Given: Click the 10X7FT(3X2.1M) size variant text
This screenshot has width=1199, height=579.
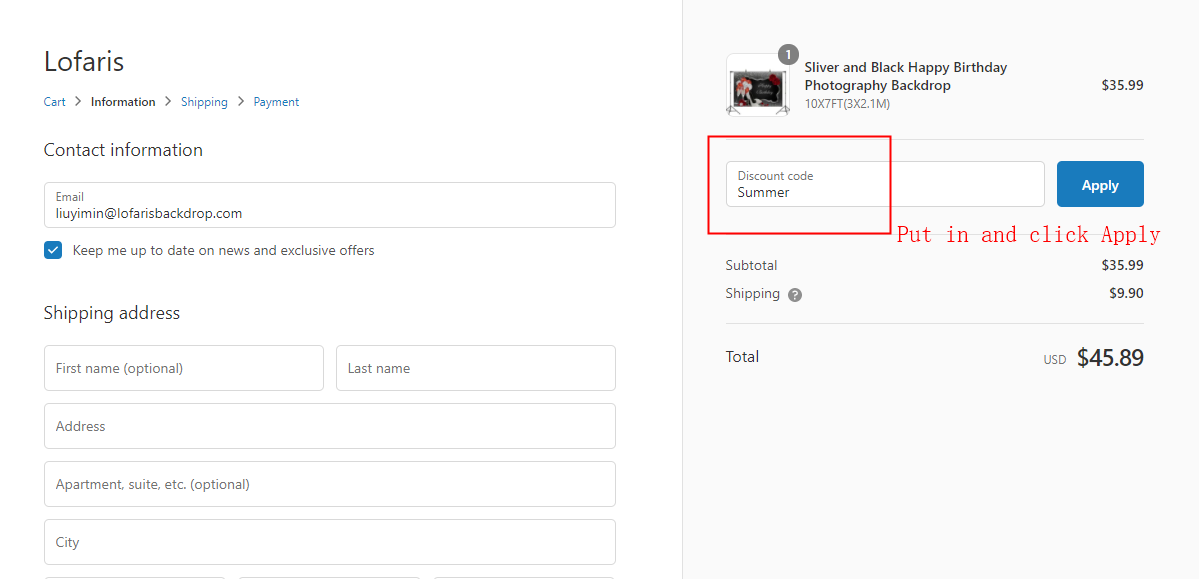Looking at the screenshot, I should click(x=847, y=104).
